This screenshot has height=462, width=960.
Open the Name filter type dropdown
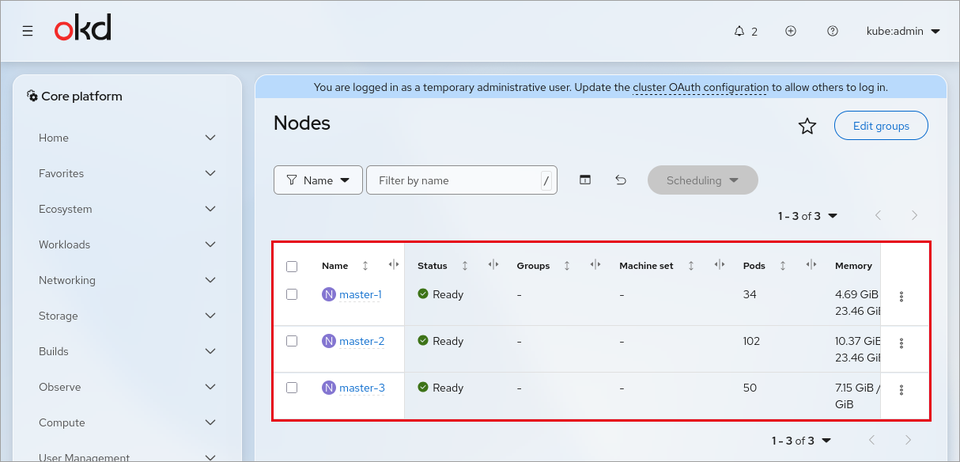[318, 180]
